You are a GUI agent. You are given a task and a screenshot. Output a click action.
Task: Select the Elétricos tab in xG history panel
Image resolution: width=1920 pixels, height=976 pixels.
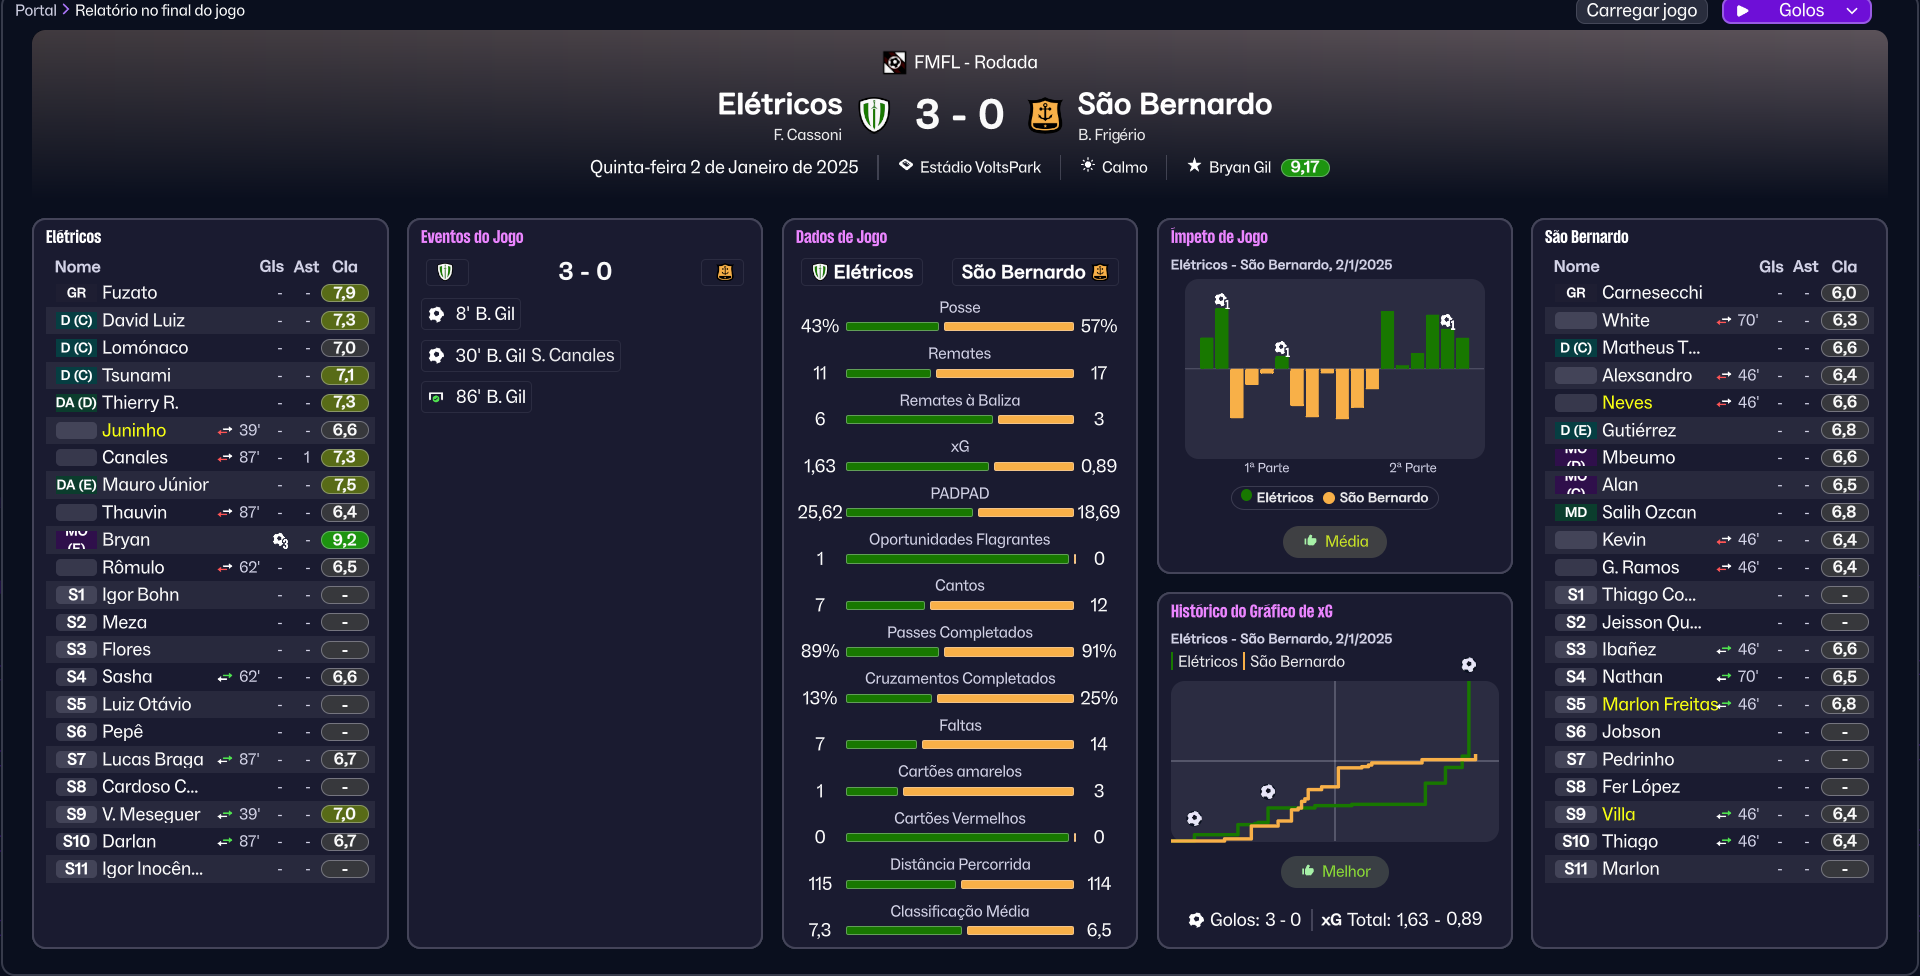tap(1207, 661)
